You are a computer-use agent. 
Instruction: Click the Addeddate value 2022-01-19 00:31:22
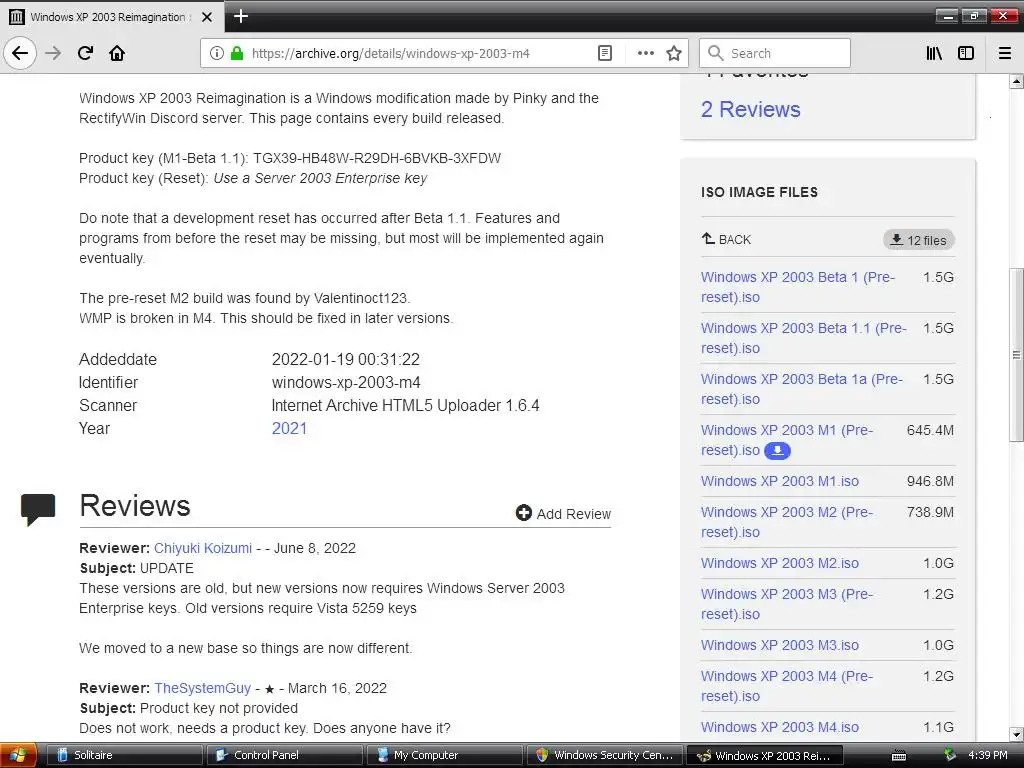(345, 359)
